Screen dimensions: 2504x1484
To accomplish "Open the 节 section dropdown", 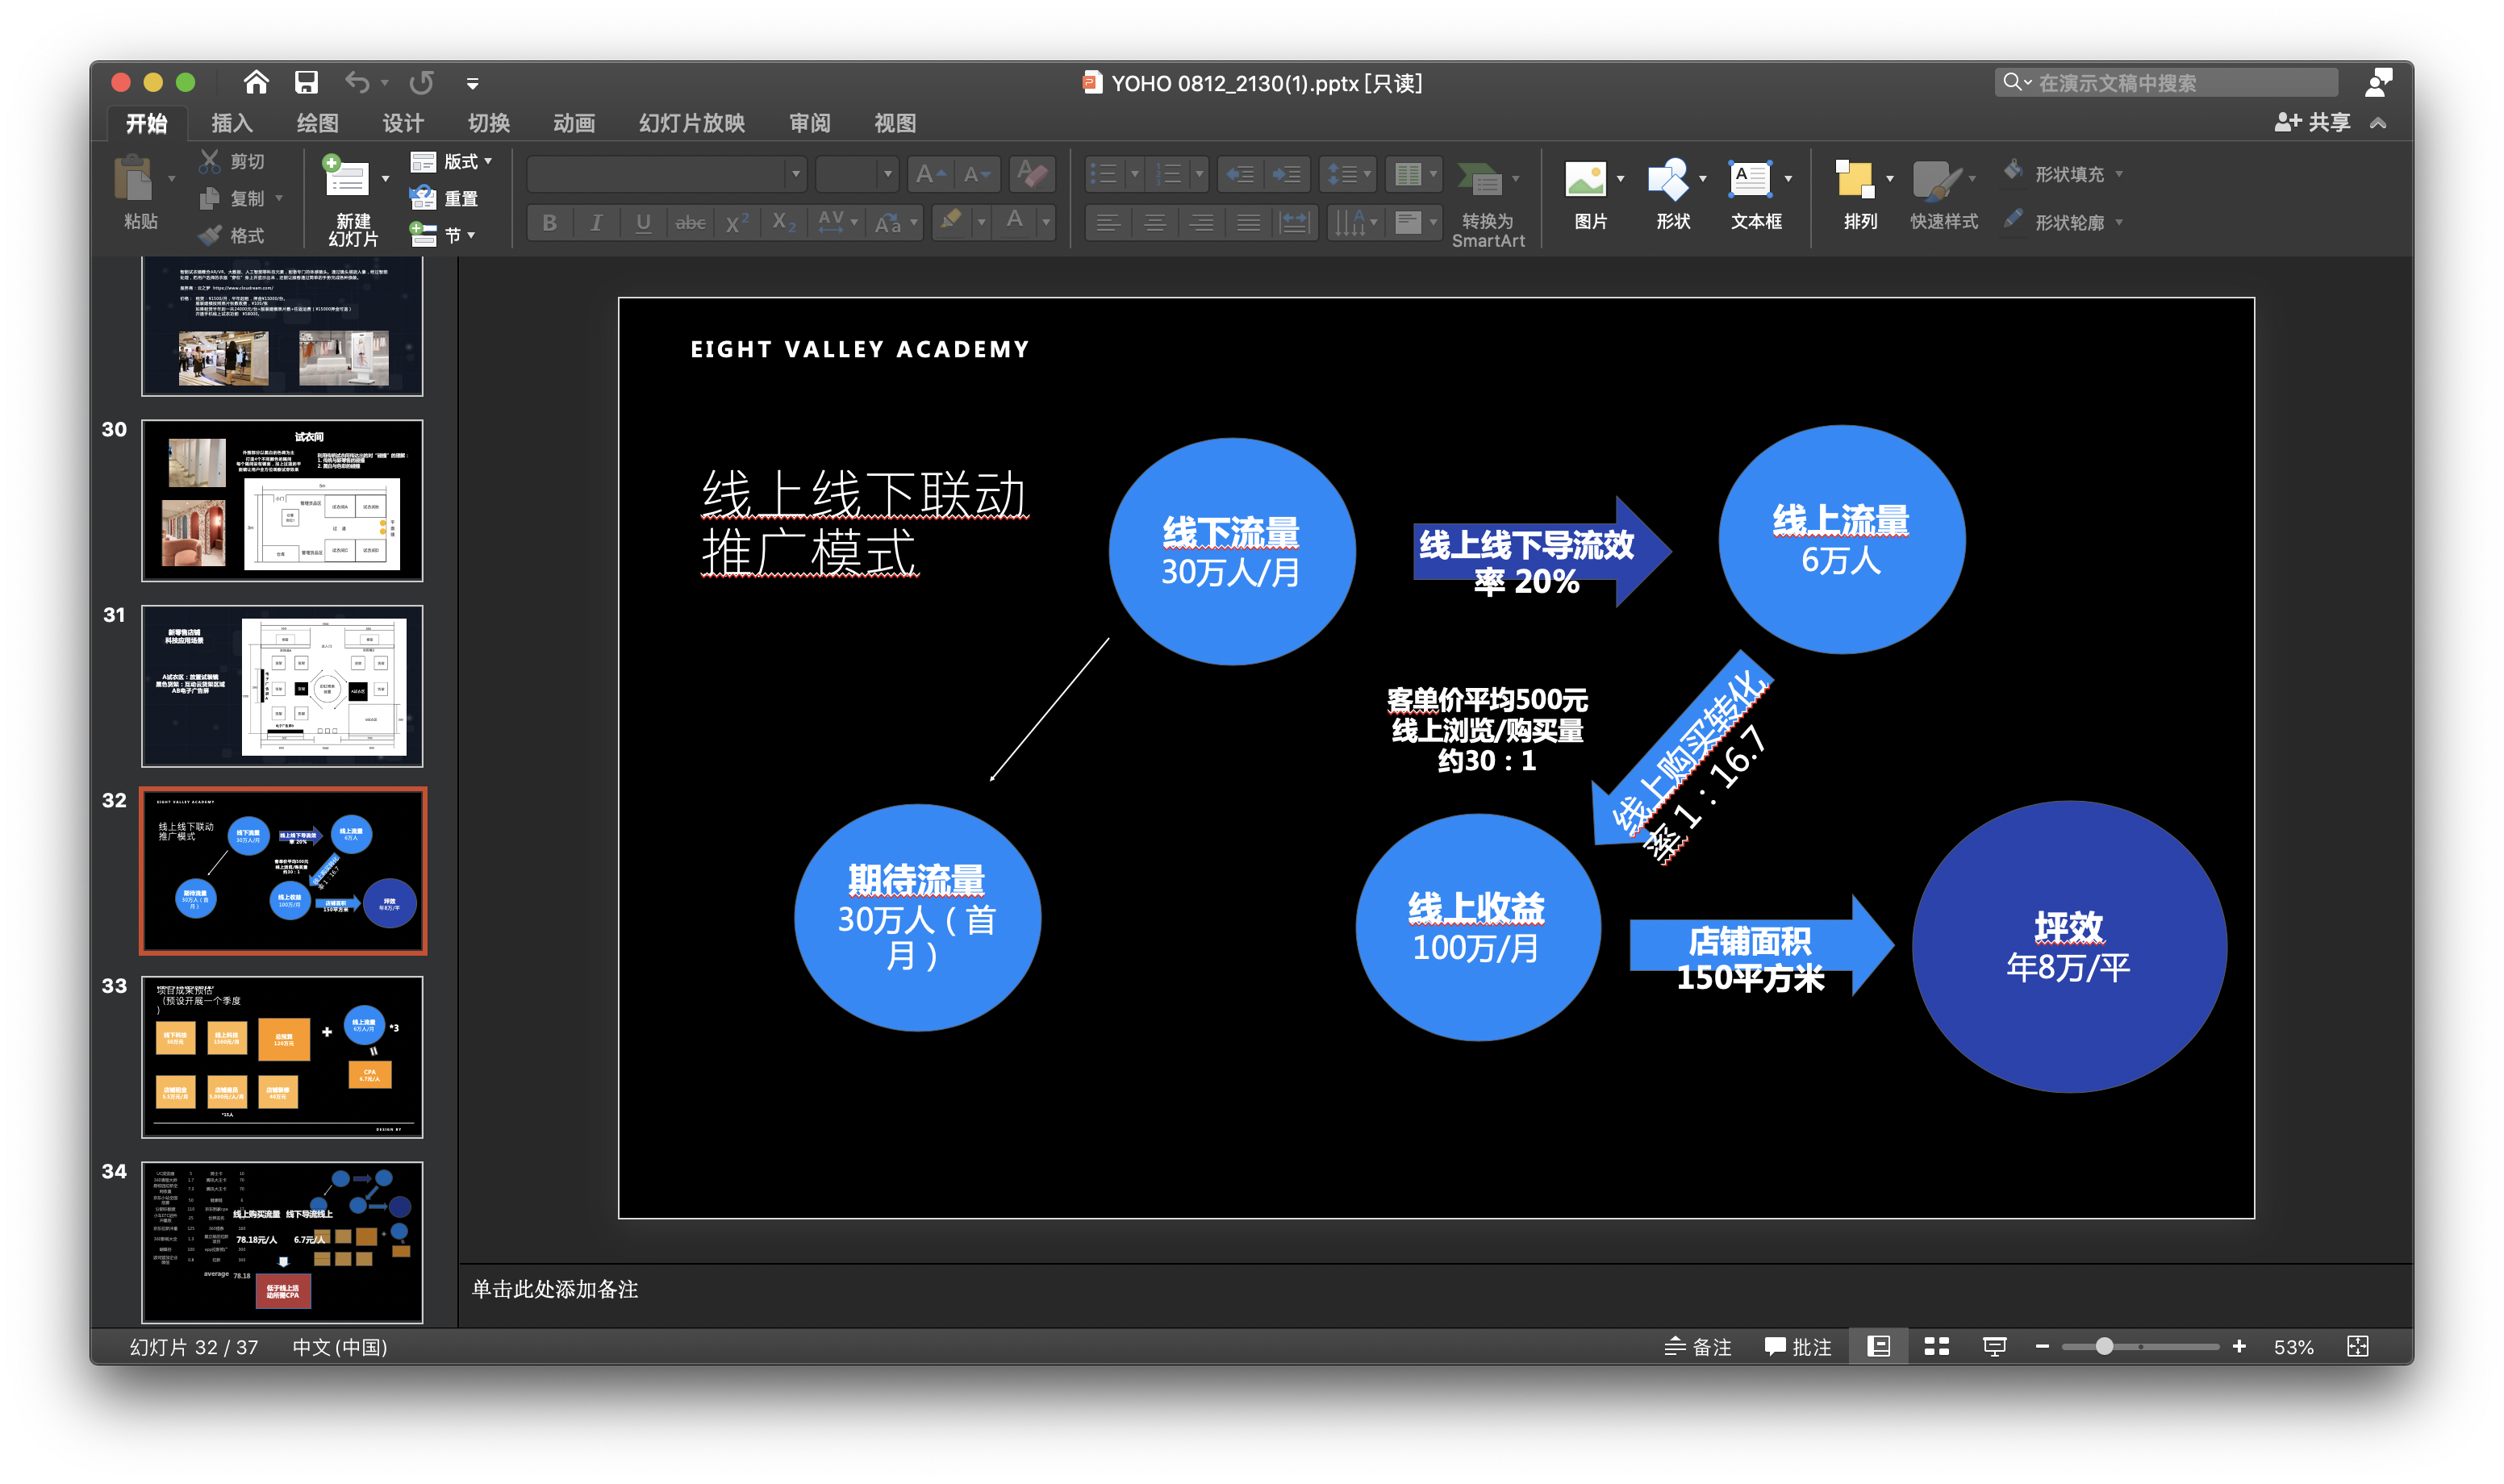I will click(x=442, y=235).
